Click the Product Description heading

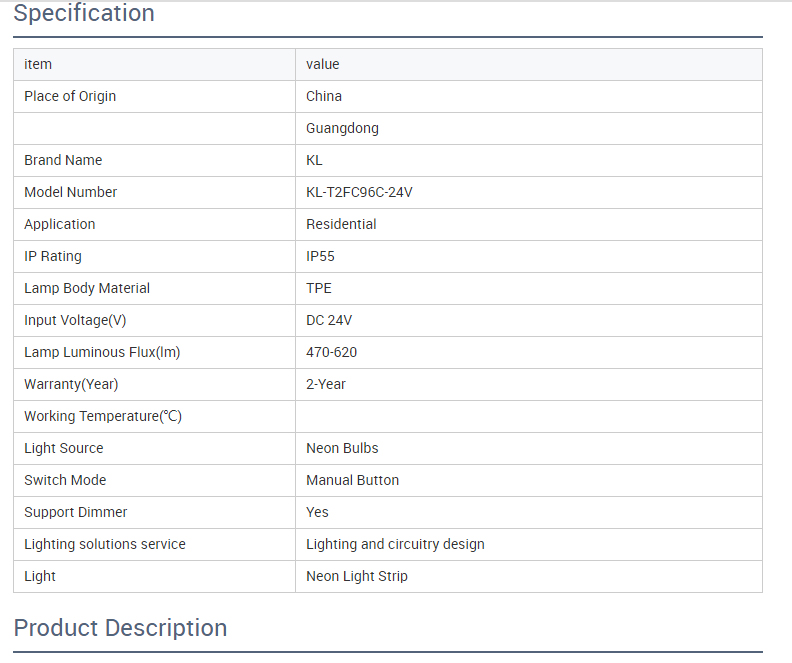coord(120,628)
